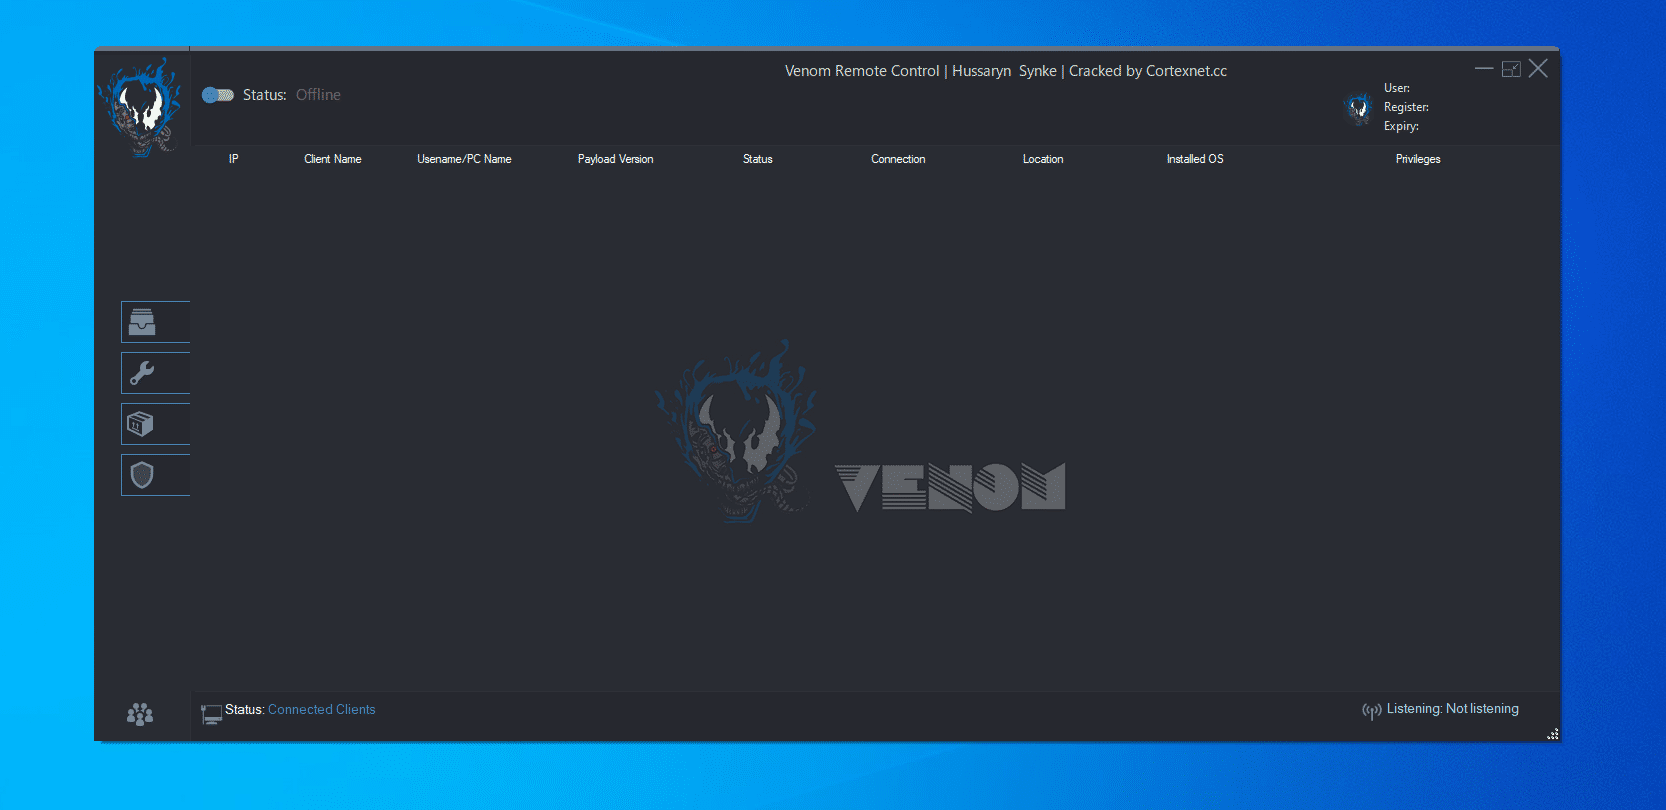Click the Venom logo in top-left corner
This screenshot has height=810, width=1666.
tap(141, 107)
